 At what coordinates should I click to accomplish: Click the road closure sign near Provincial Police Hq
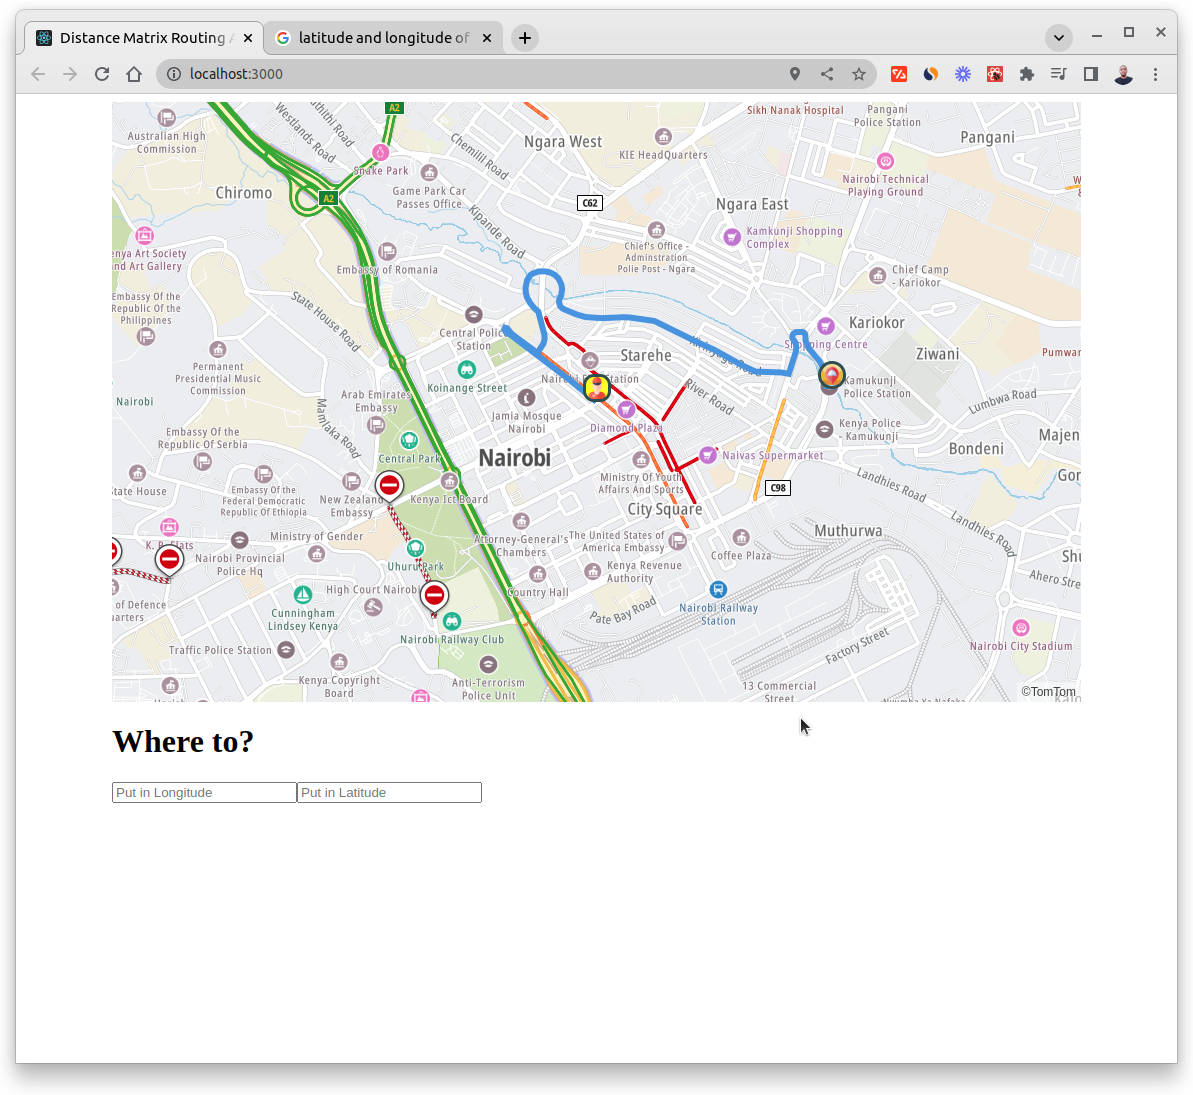tap(169, 560)
